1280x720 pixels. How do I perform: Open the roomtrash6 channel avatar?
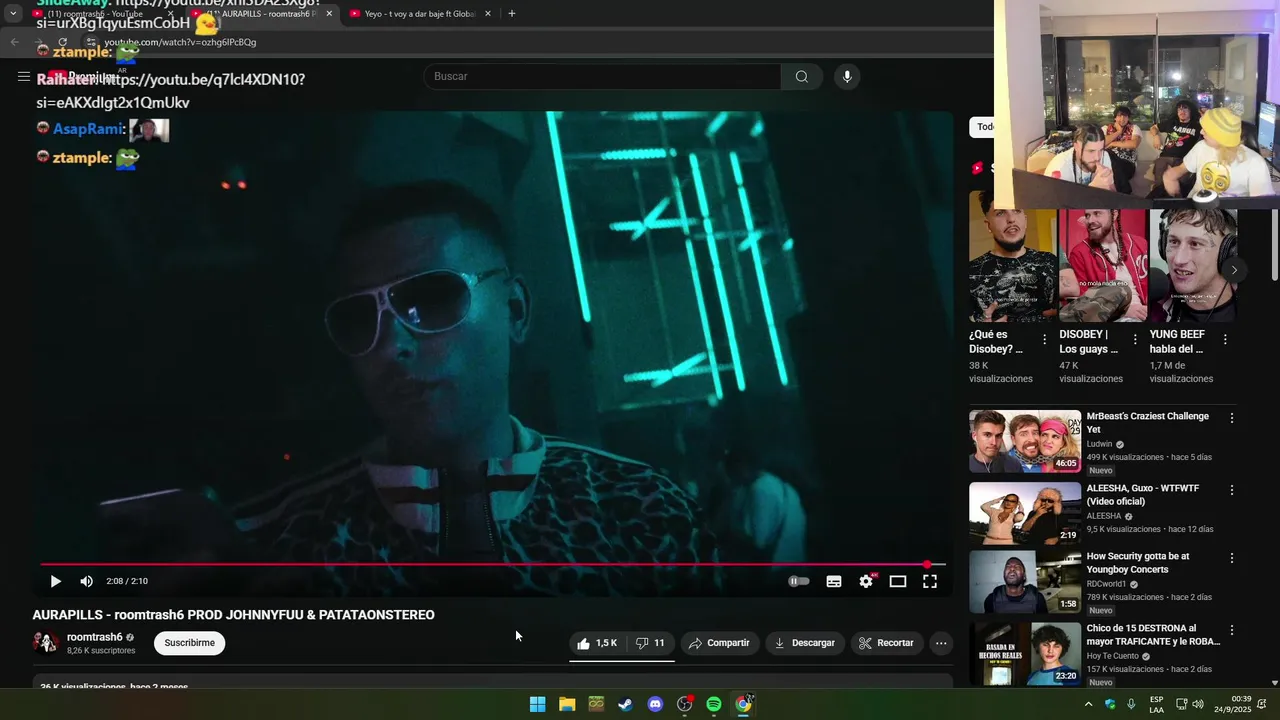[x=46, y=643]
